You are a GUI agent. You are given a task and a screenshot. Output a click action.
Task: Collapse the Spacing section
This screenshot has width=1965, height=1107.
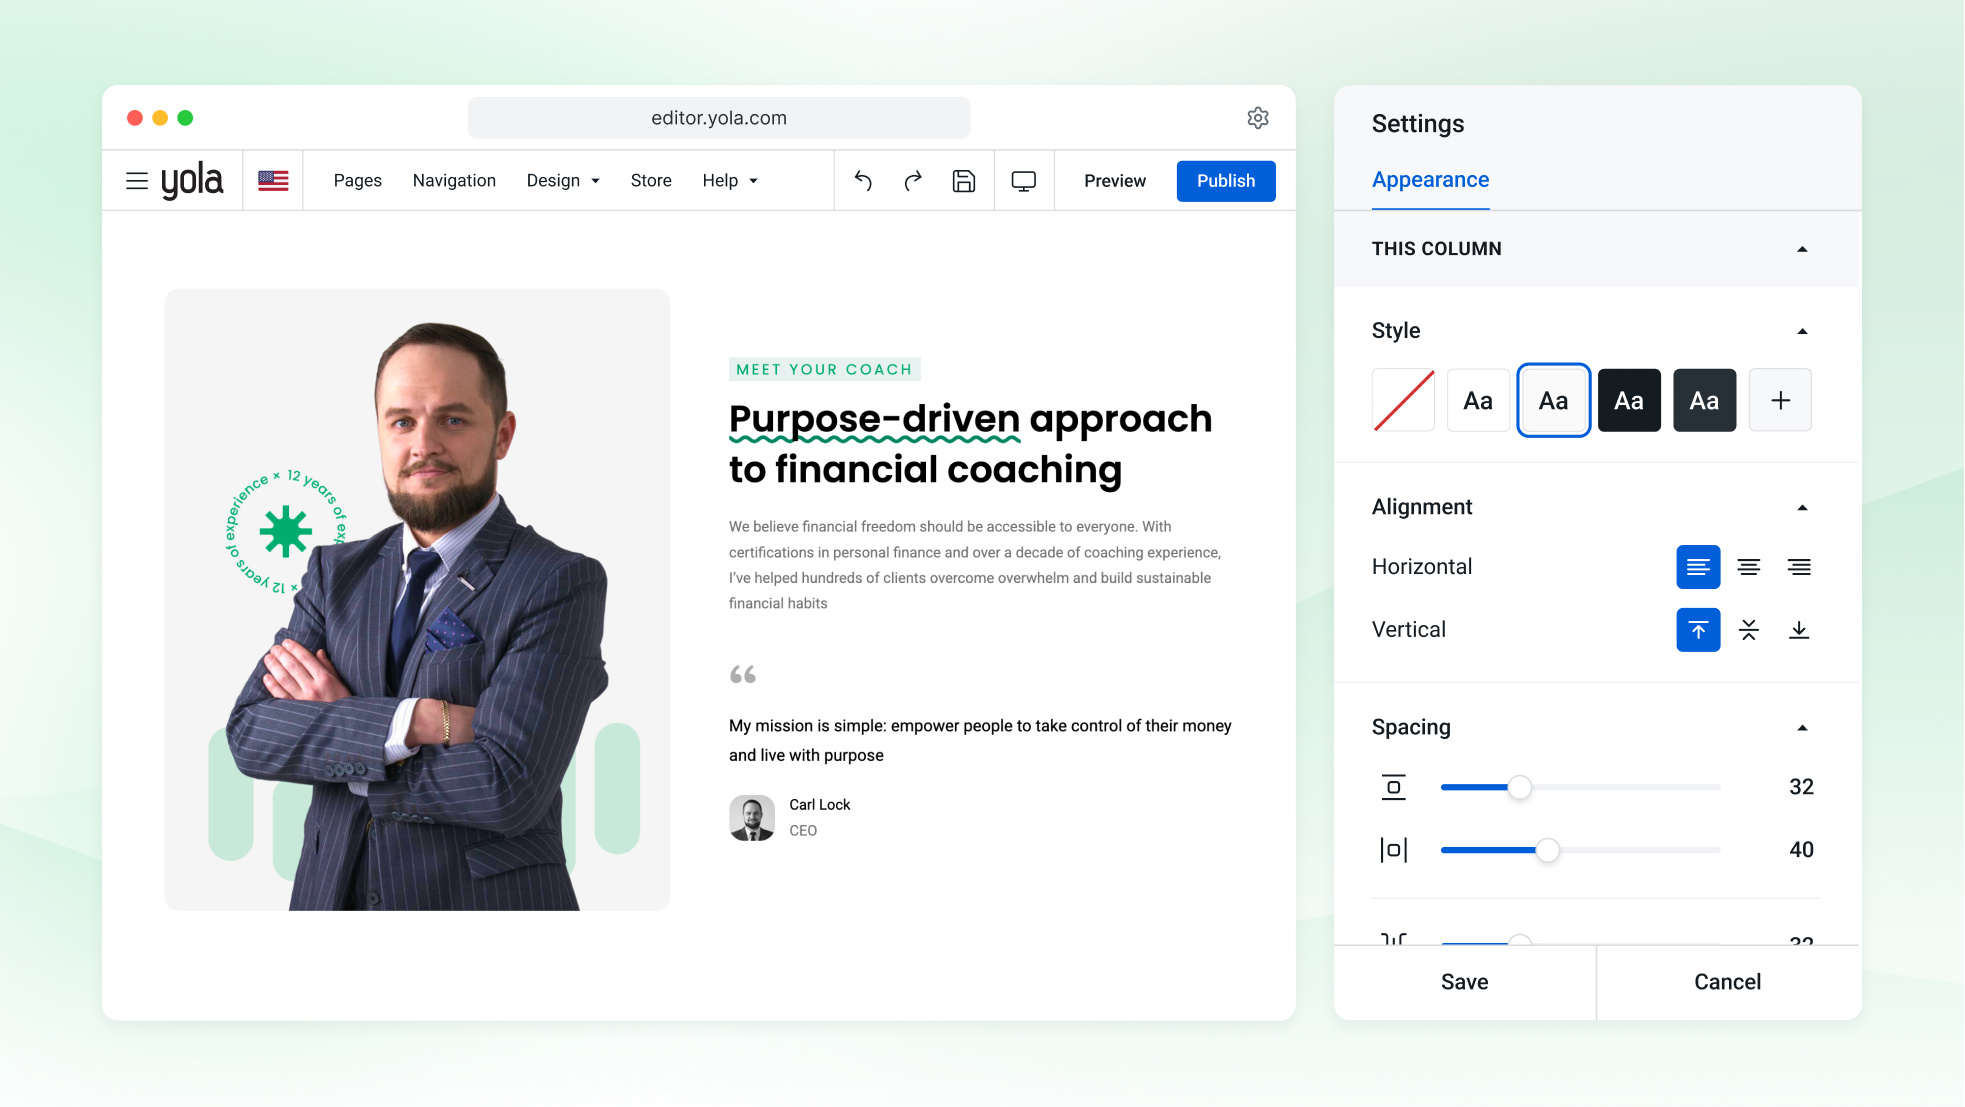tap(1802, 728)
